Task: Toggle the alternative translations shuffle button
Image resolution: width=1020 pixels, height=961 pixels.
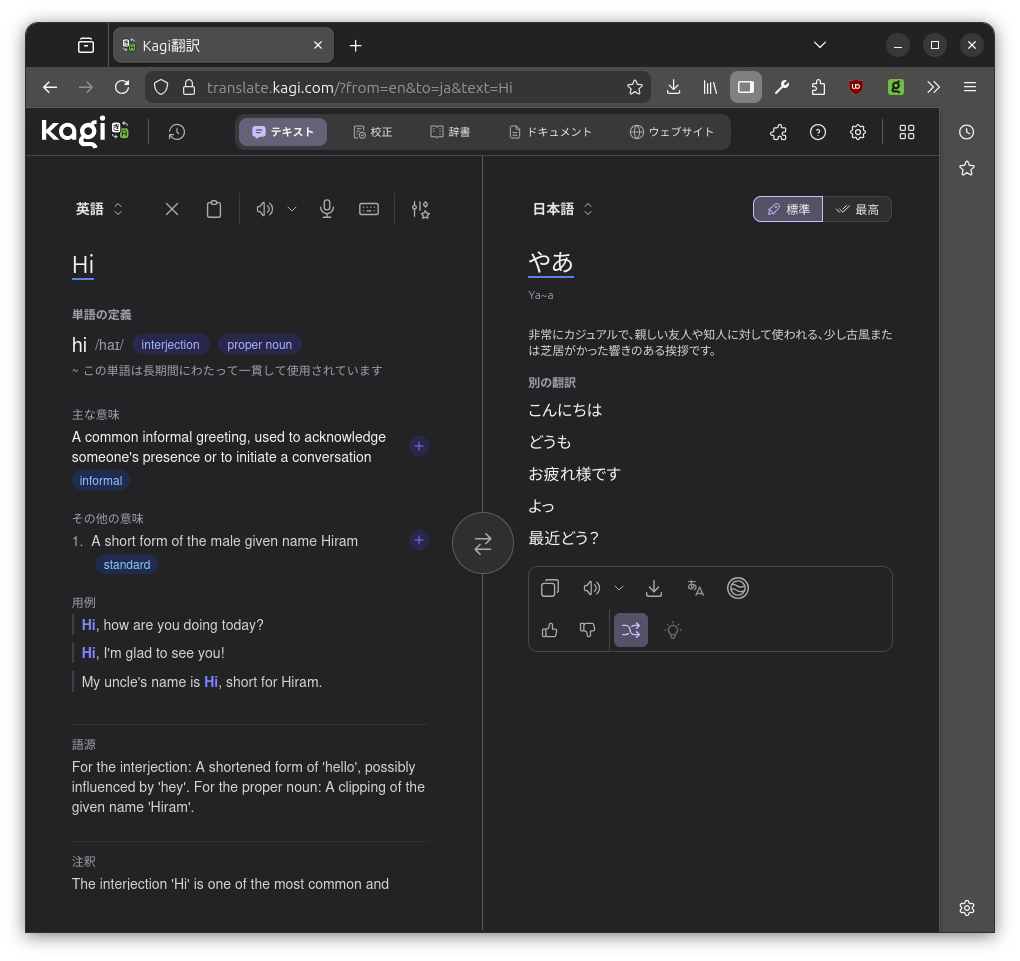Action: tap(630, 630)
